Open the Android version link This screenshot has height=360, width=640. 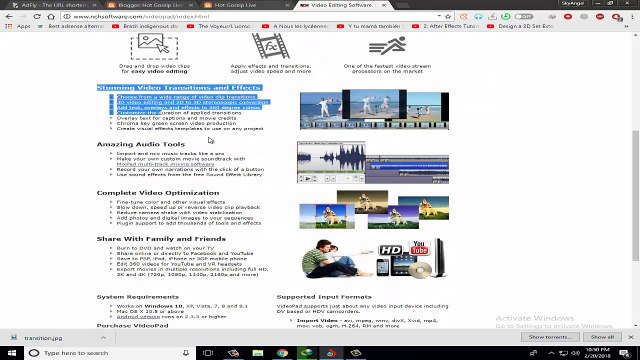click(138, 316)
